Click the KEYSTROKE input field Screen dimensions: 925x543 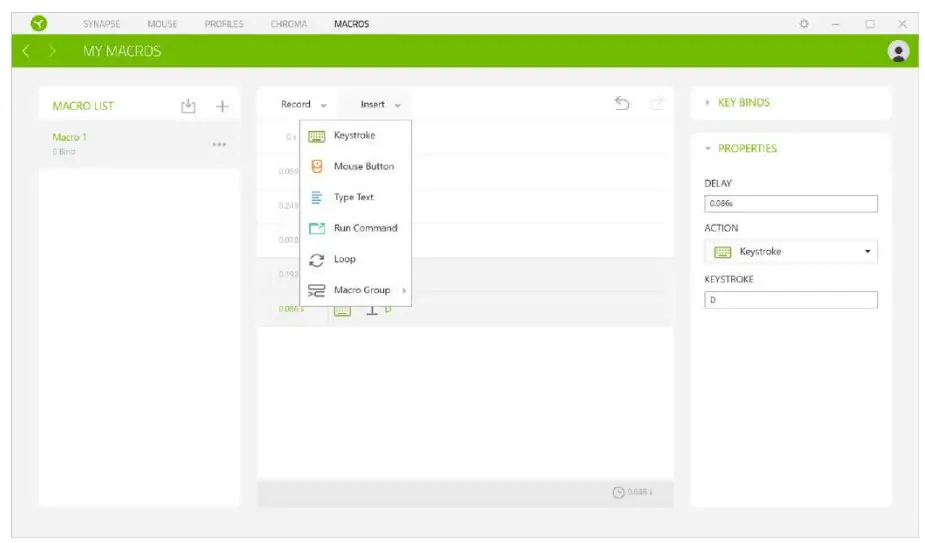click(790, 300)
